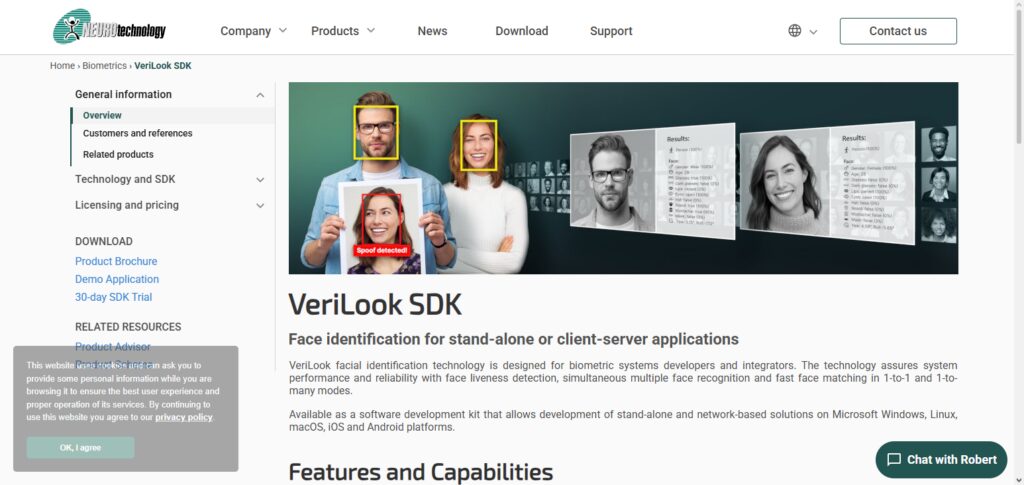1024x485 pixels.
Task: Select Overview in the sidebar
Action: 102,115
